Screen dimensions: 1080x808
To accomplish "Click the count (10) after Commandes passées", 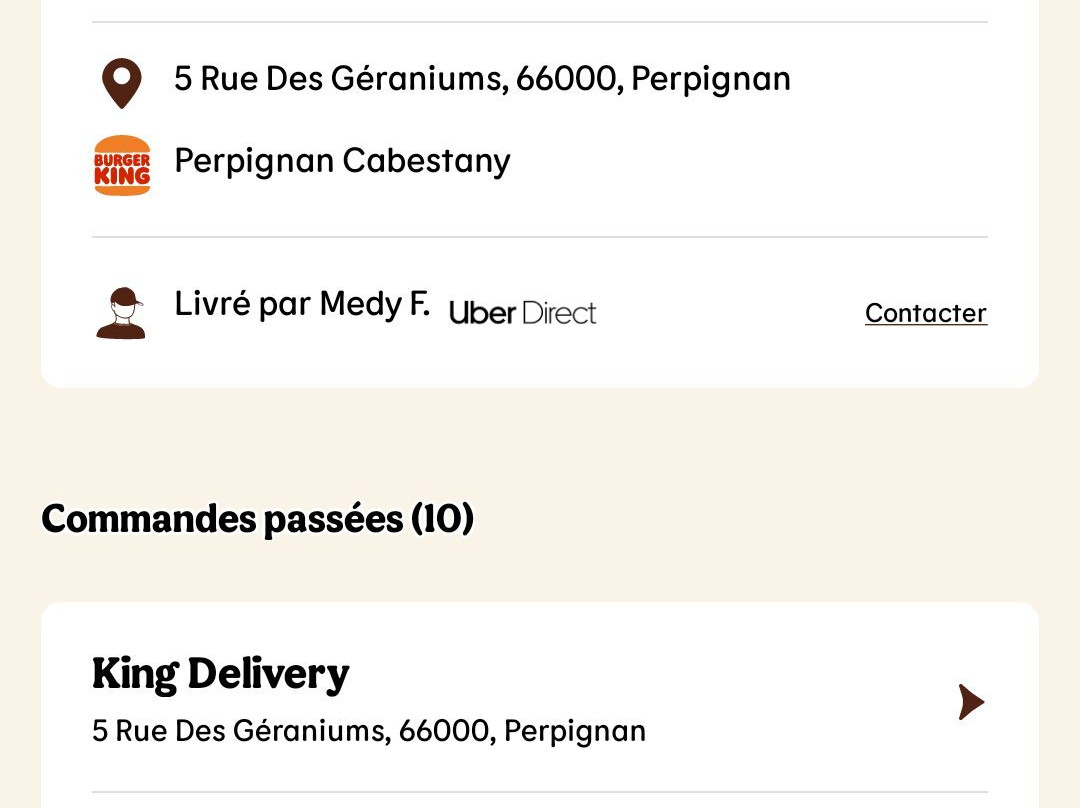I will click(442, 519).
